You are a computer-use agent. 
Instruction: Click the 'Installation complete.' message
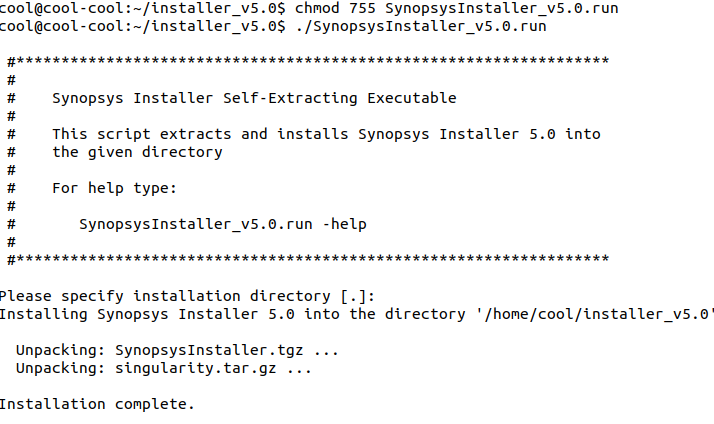click(97, 405)
